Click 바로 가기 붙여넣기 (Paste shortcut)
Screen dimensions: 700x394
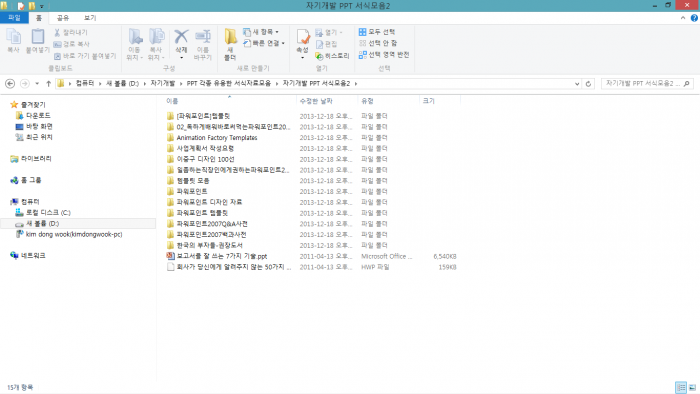point(85,56)
